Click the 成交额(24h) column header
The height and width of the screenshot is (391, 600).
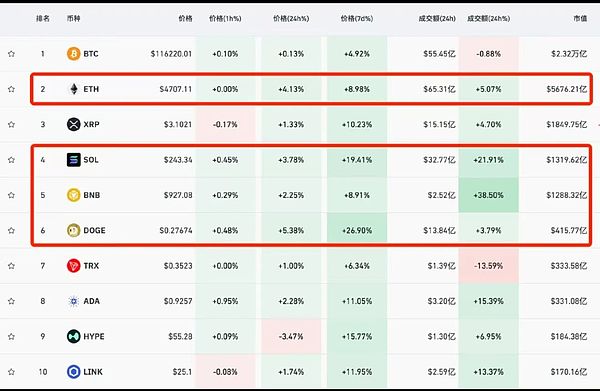pyautogui.click(x=437, y=18)
